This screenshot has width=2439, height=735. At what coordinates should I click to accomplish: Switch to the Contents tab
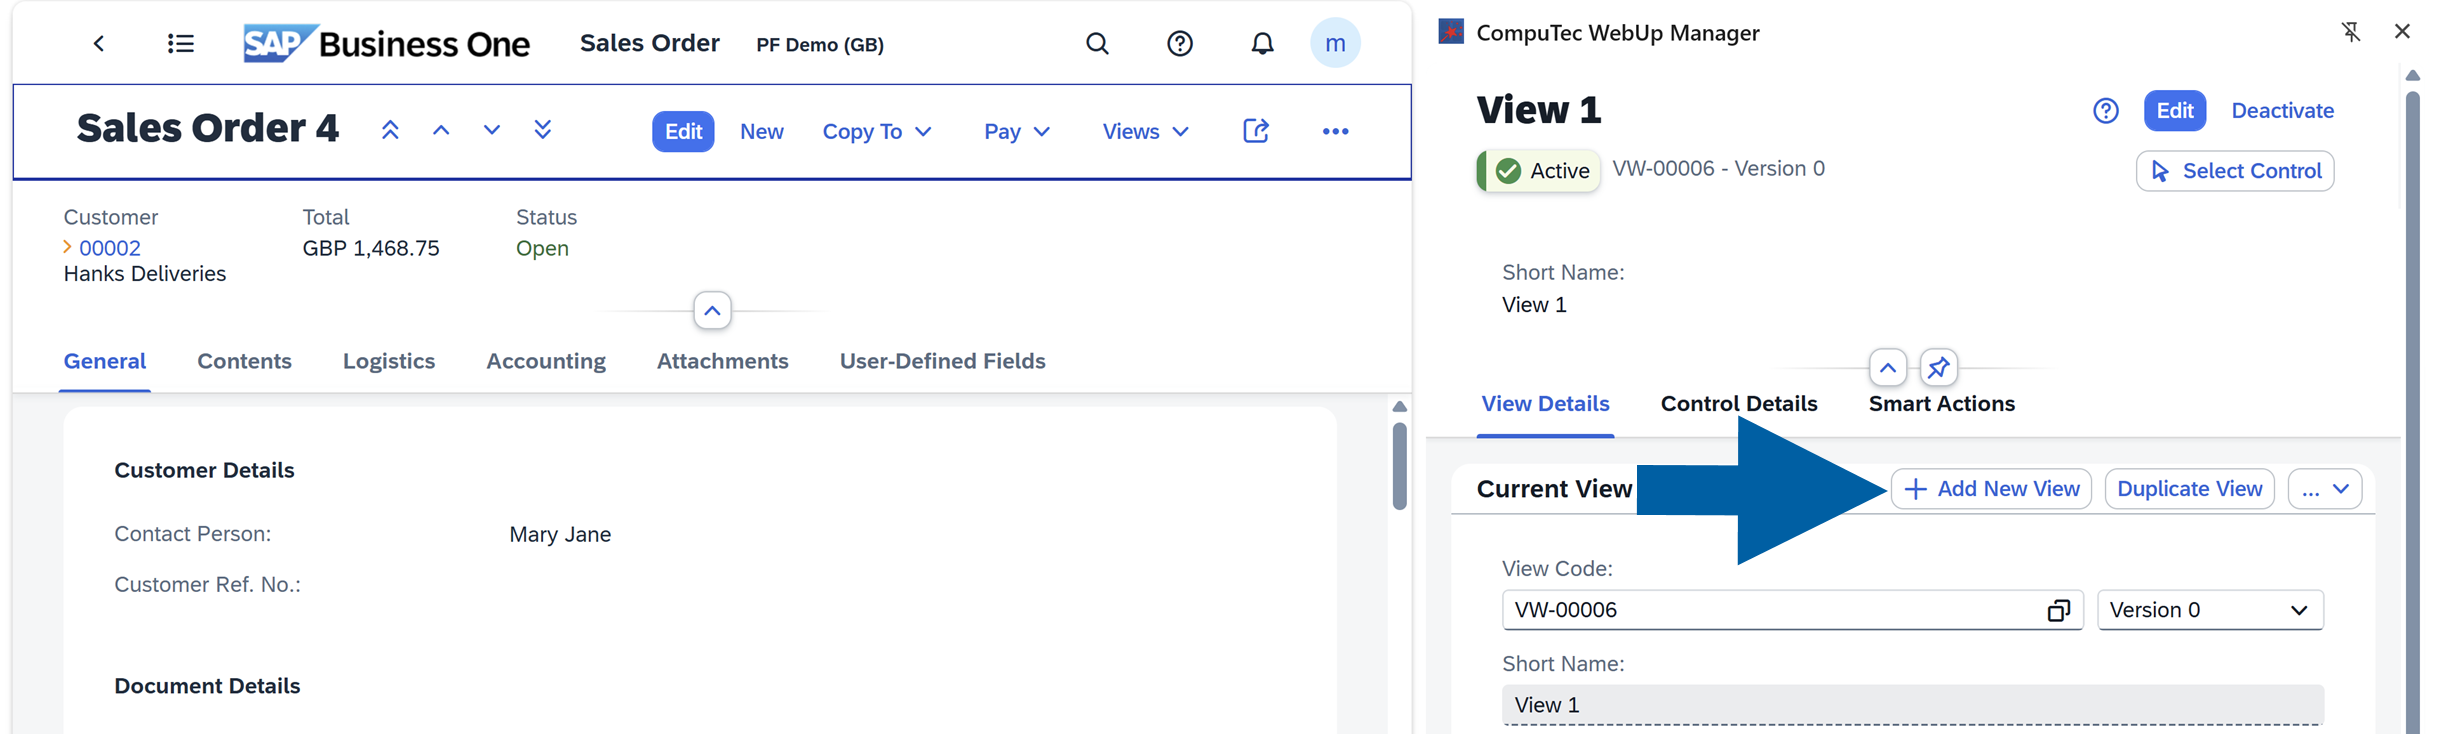[244, 361]
